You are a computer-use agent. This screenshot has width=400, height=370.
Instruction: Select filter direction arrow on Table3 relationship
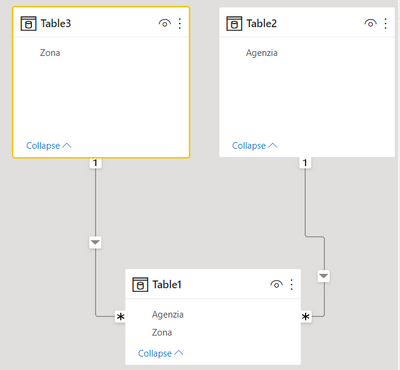click(95, 242)
